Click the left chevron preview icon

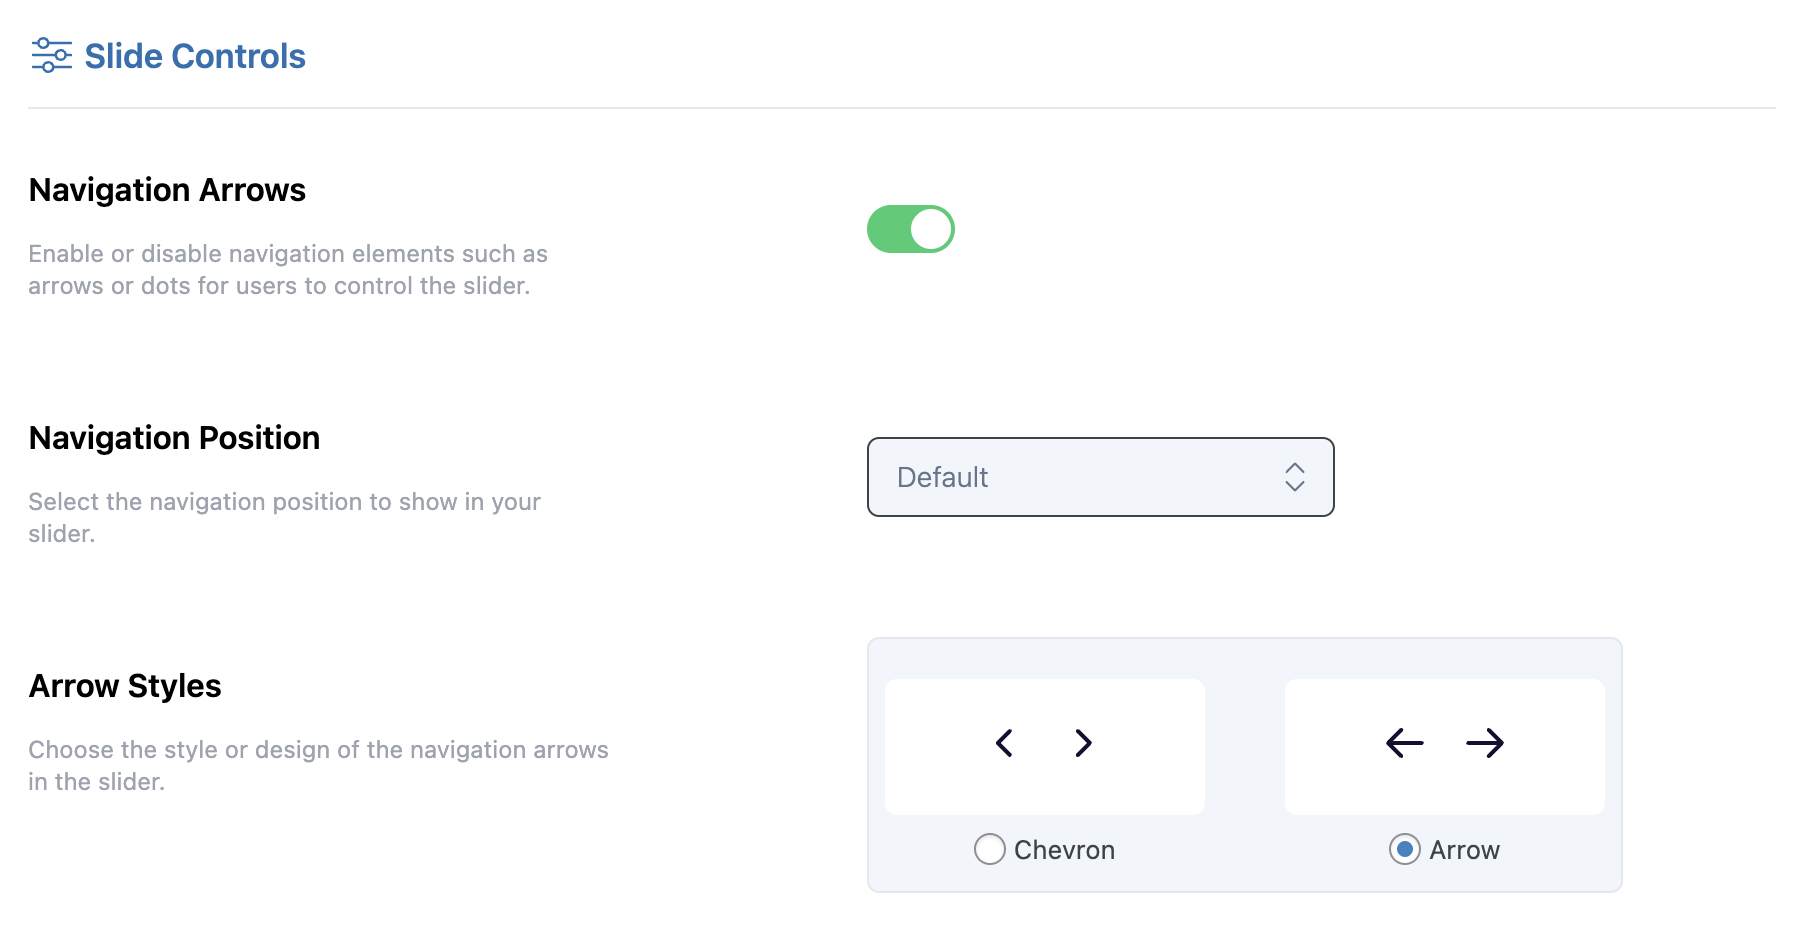tap(1005, 743)
